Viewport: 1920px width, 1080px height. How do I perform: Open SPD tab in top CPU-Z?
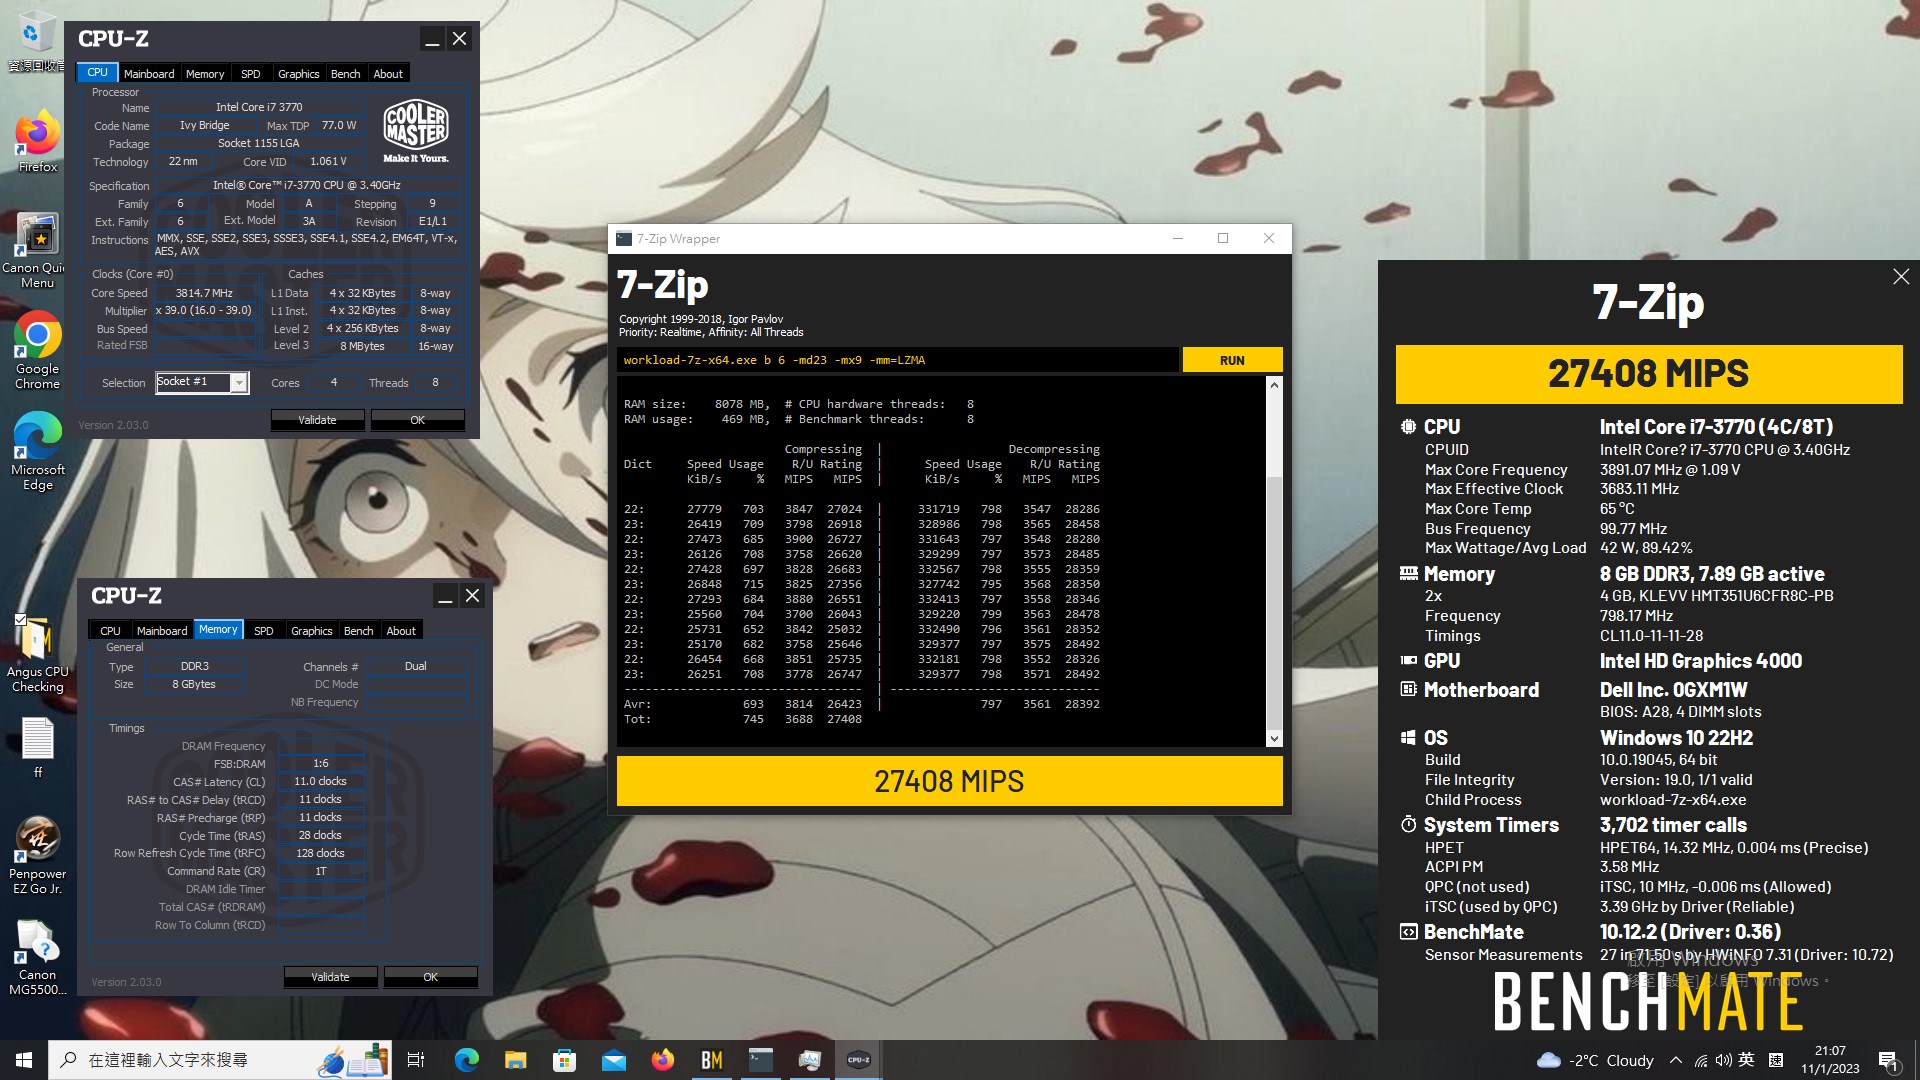coord(251,74)
